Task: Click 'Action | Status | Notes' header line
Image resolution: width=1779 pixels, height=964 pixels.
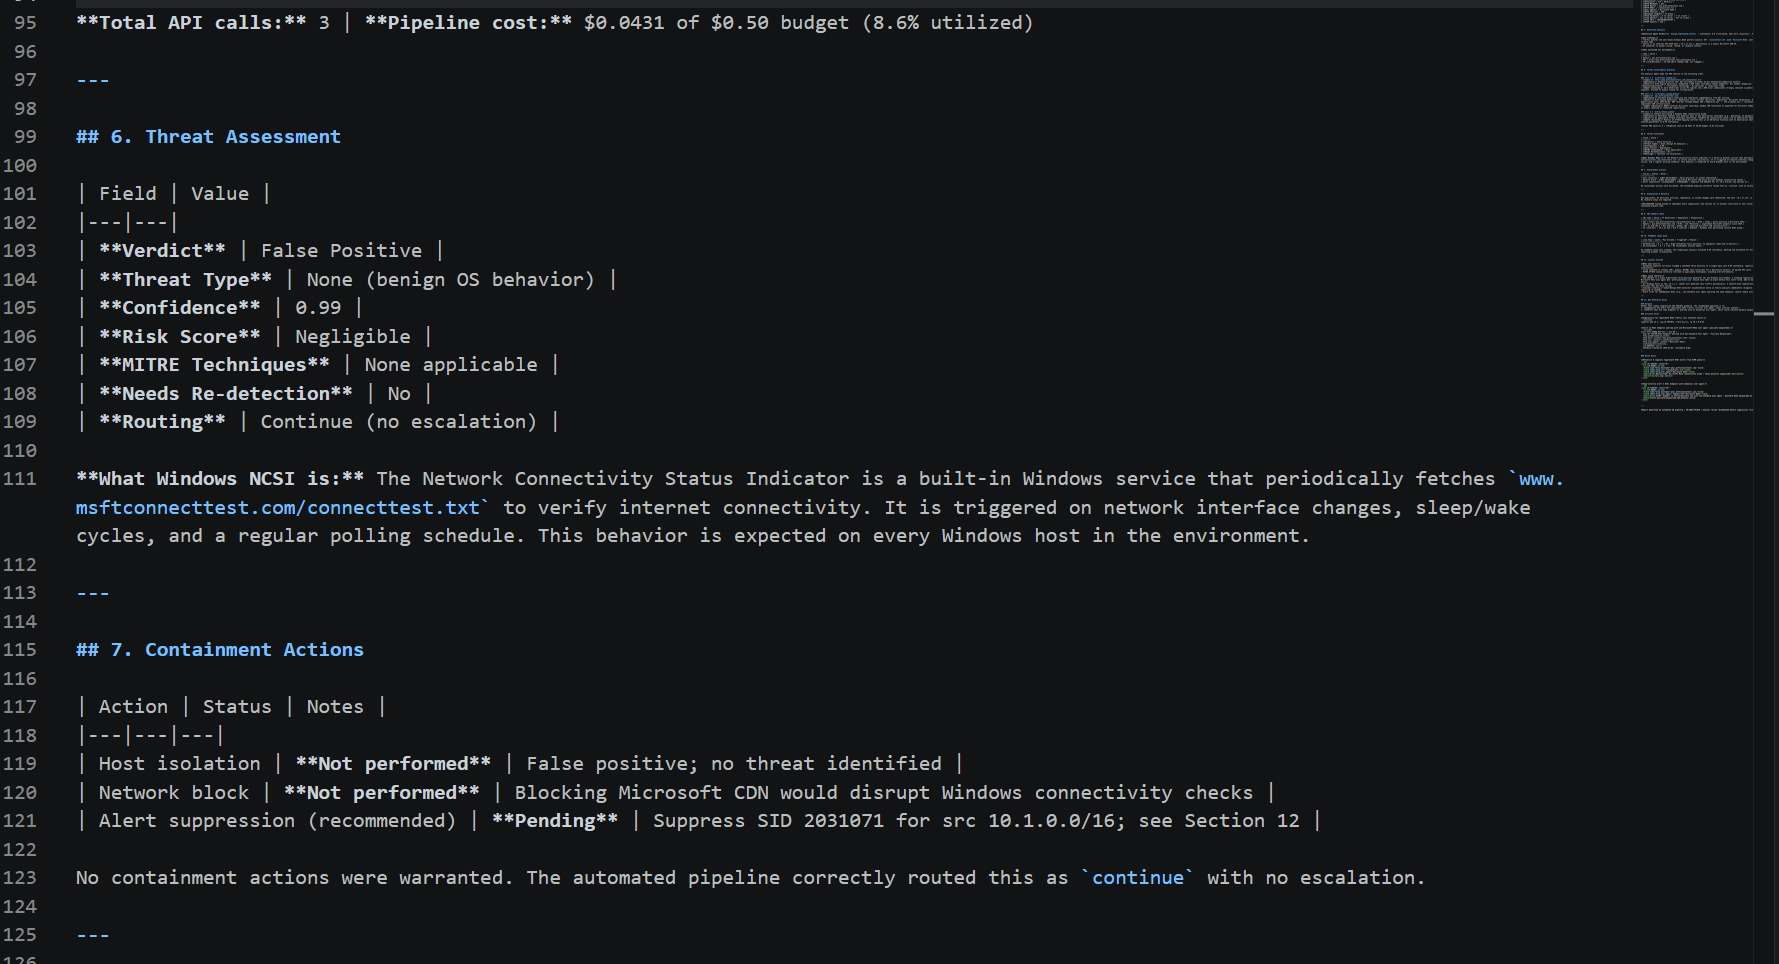Action: tap(231, 707)
